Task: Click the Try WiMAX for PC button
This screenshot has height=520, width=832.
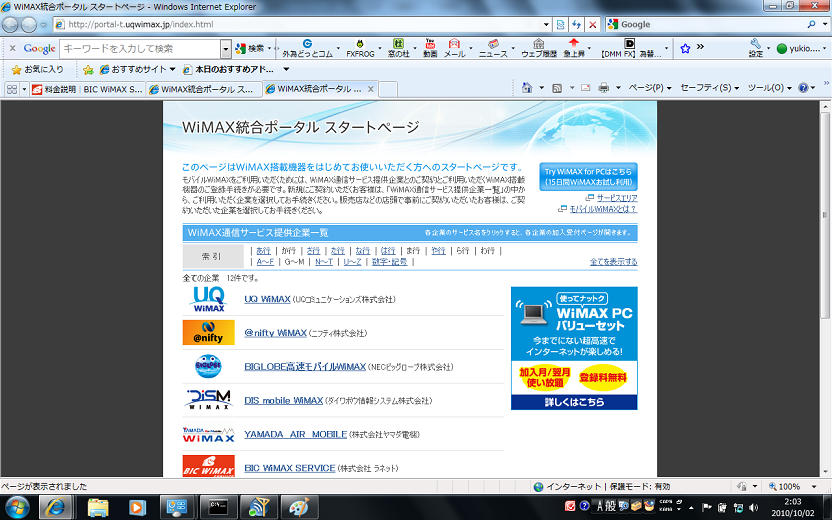Action: click(x=588, y=177)
